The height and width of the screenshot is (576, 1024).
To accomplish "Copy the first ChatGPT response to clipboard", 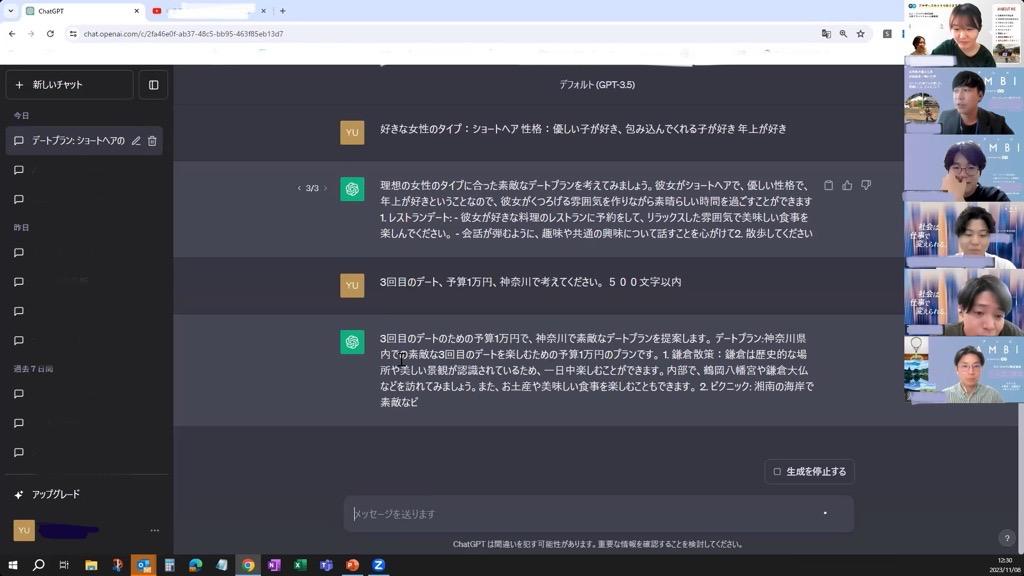I will tap(828, 186).
